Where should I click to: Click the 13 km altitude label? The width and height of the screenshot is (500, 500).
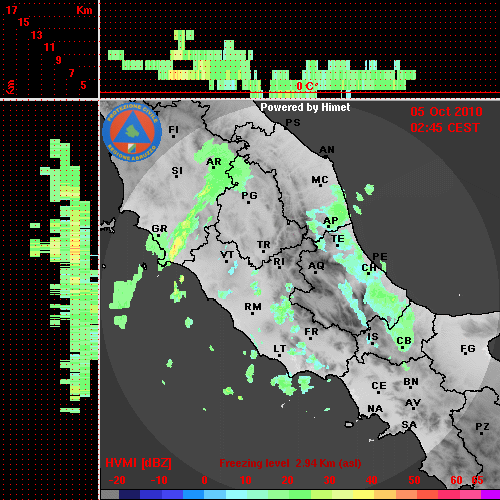[x=37, y=35]
